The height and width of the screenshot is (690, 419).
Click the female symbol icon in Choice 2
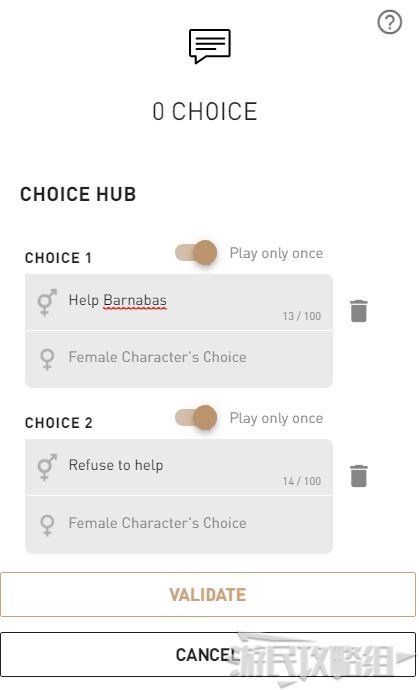47,525
